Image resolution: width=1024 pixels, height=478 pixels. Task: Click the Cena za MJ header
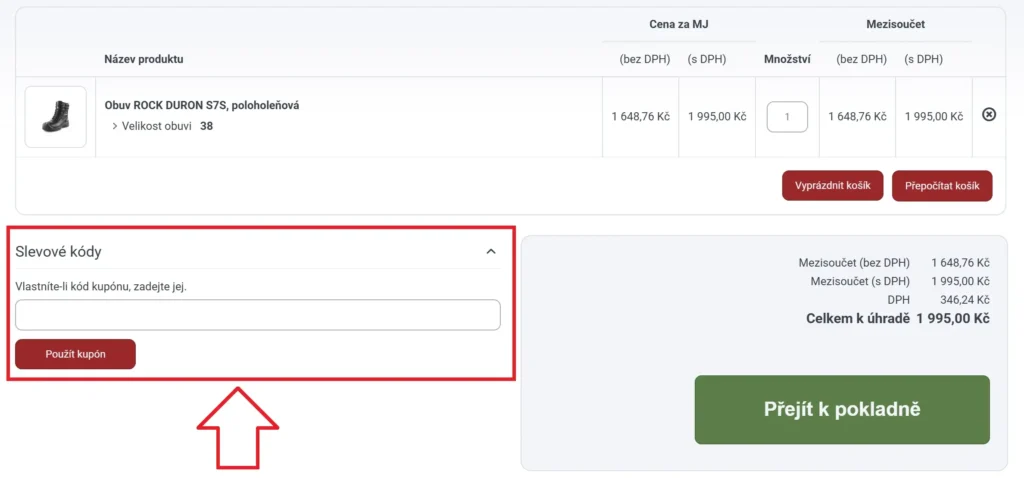click(x=679, y=25)
